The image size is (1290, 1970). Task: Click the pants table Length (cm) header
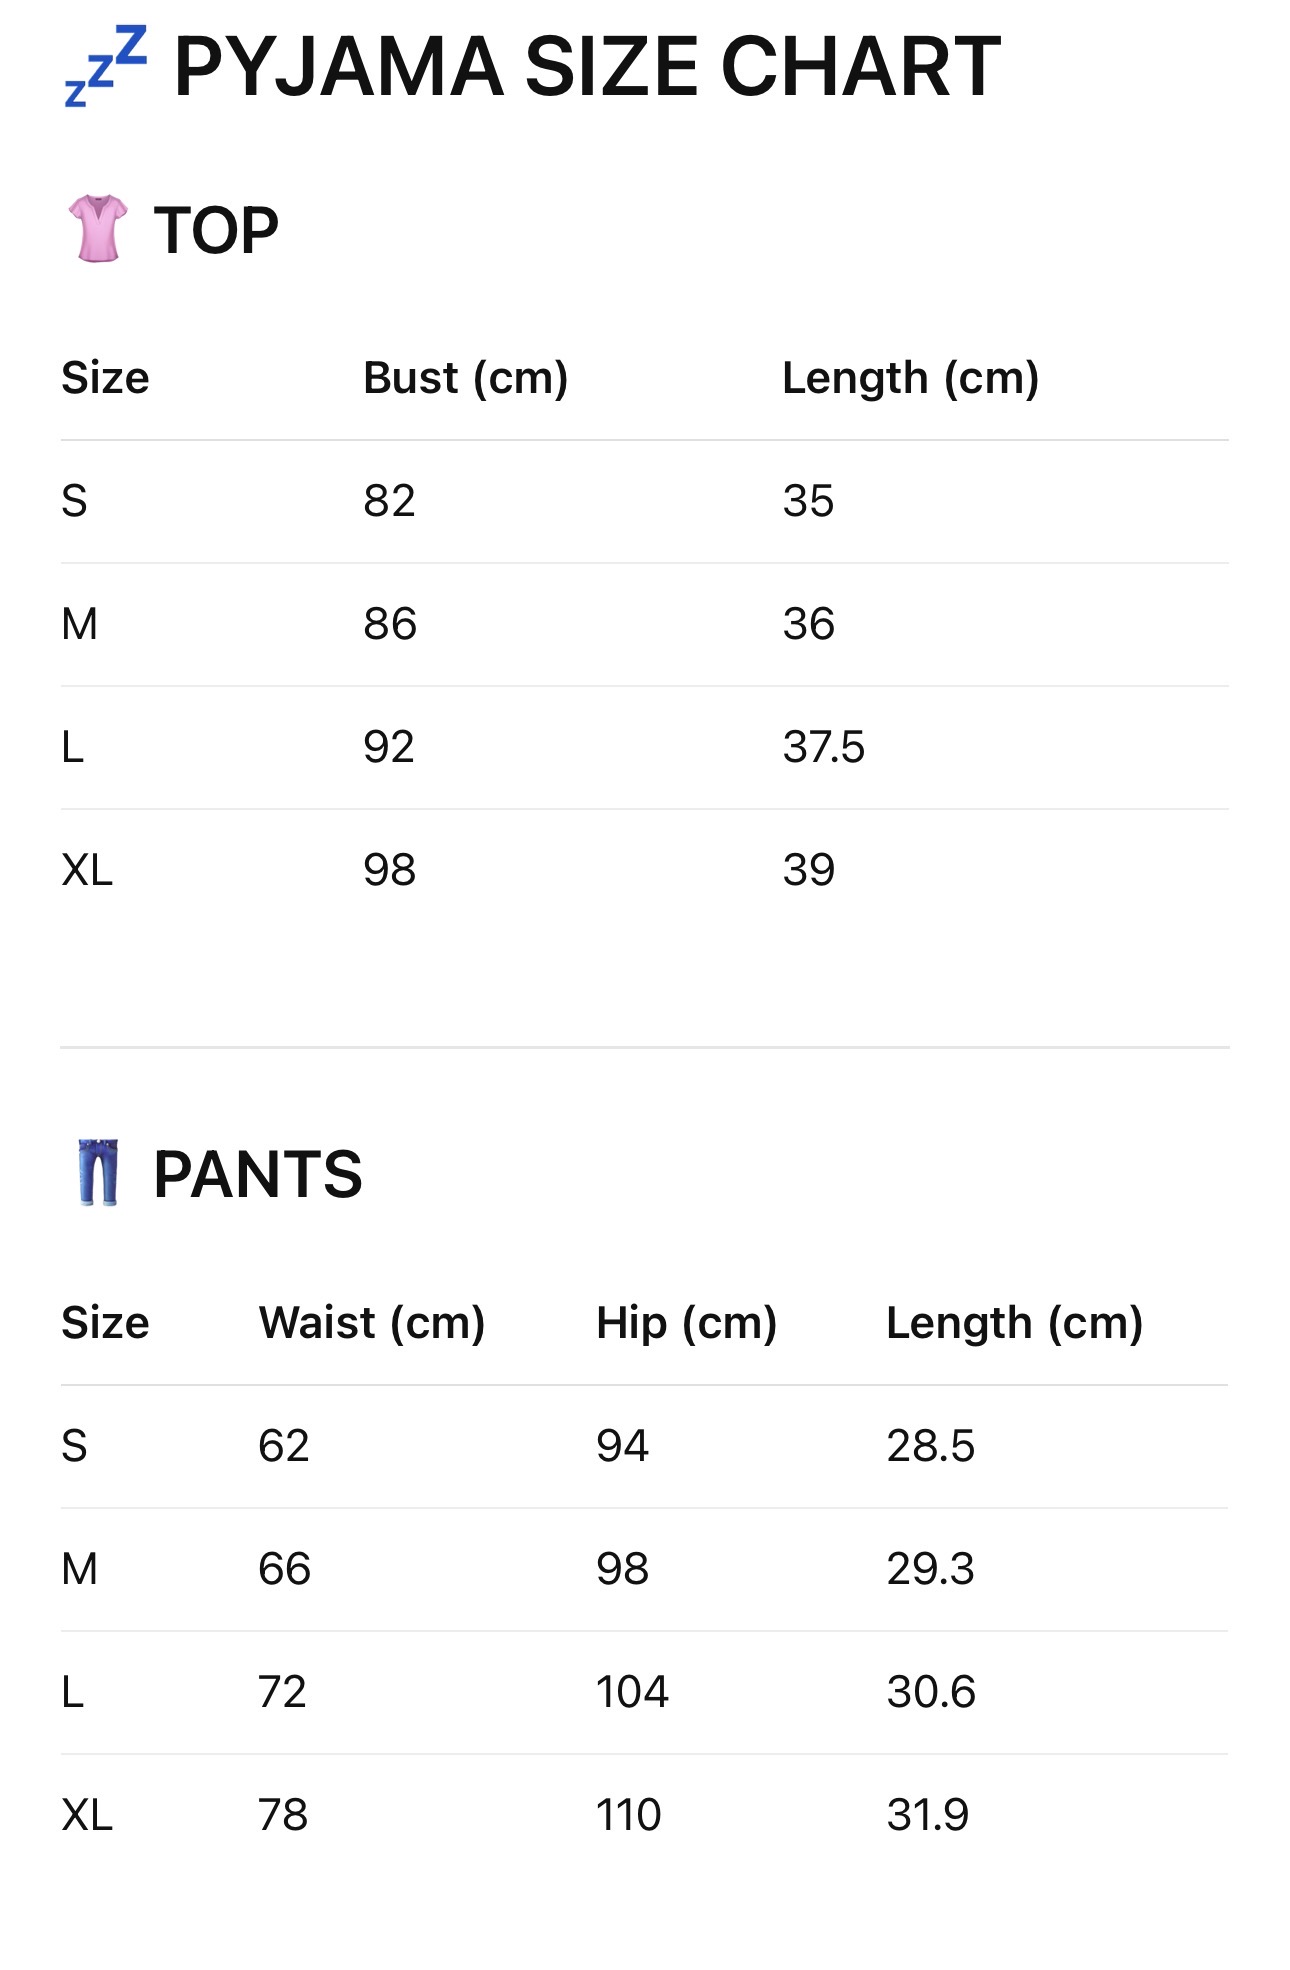coord(1014,1322)
